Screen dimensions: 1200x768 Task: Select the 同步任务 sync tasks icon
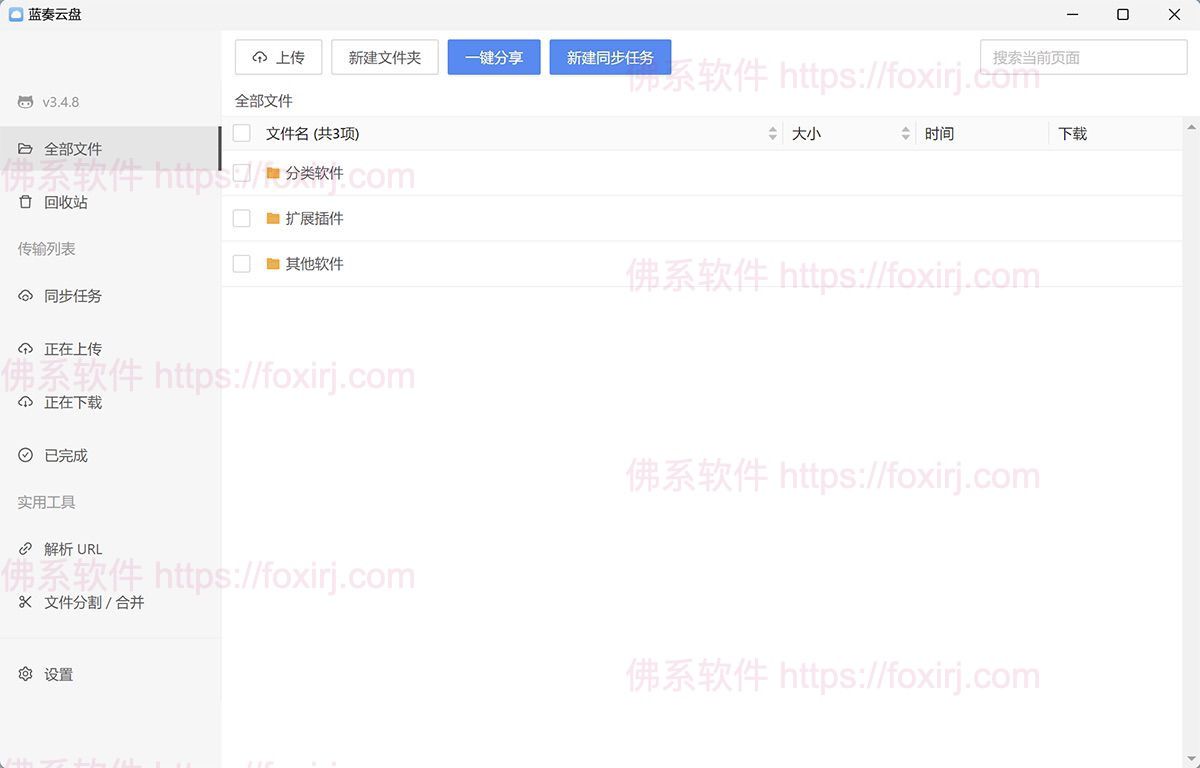(25, 295)
